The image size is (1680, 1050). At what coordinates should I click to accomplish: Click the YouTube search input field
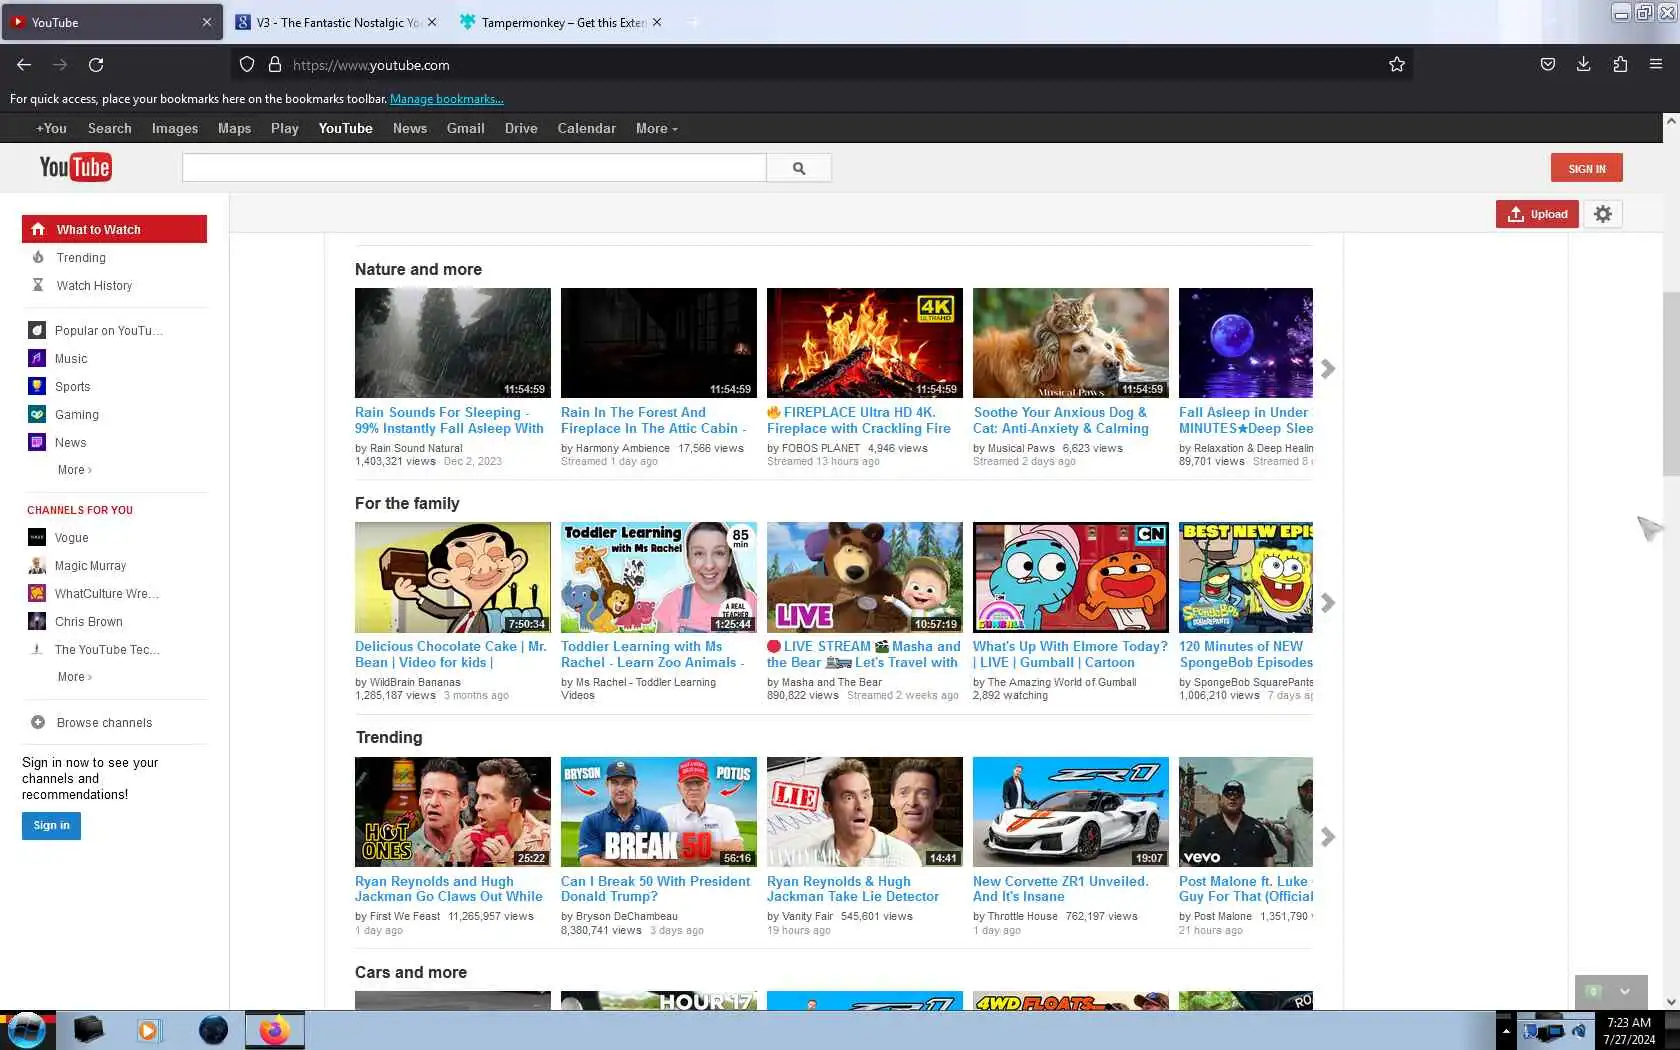pos(474,168)
